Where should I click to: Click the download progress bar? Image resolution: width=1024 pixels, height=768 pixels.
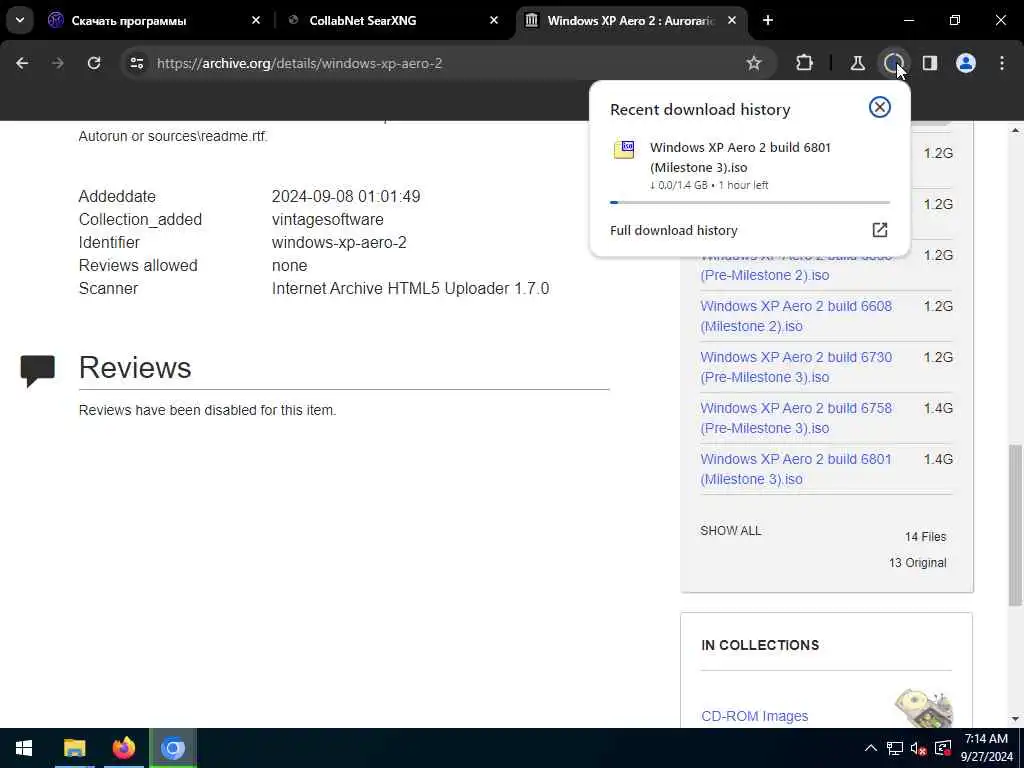[x=750, y=202]
